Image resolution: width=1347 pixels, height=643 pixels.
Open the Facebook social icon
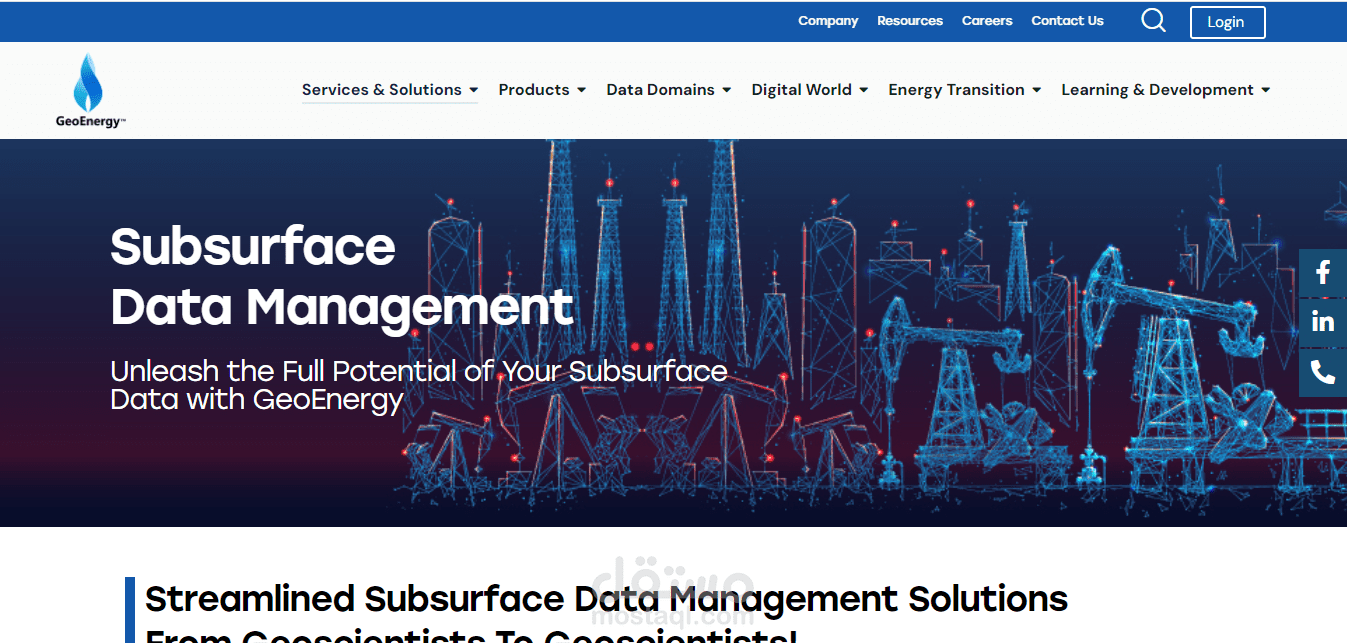(x=1323, y=272)
